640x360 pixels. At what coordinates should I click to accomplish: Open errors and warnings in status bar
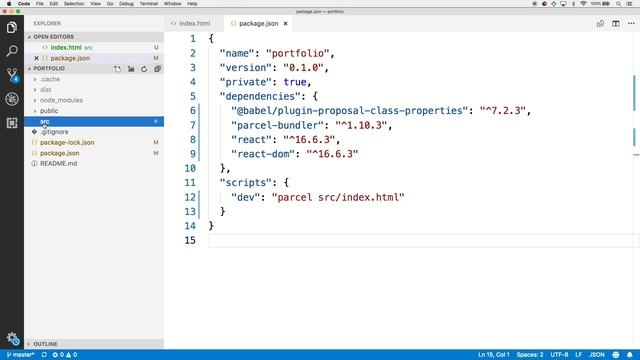64,355
